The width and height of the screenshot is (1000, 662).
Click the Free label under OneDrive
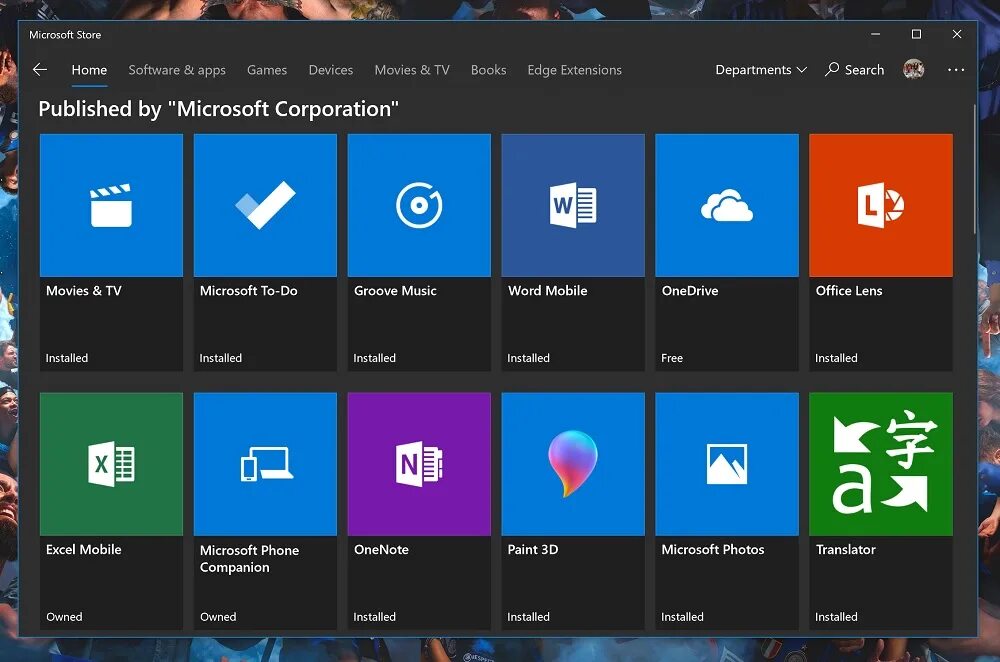672,358
